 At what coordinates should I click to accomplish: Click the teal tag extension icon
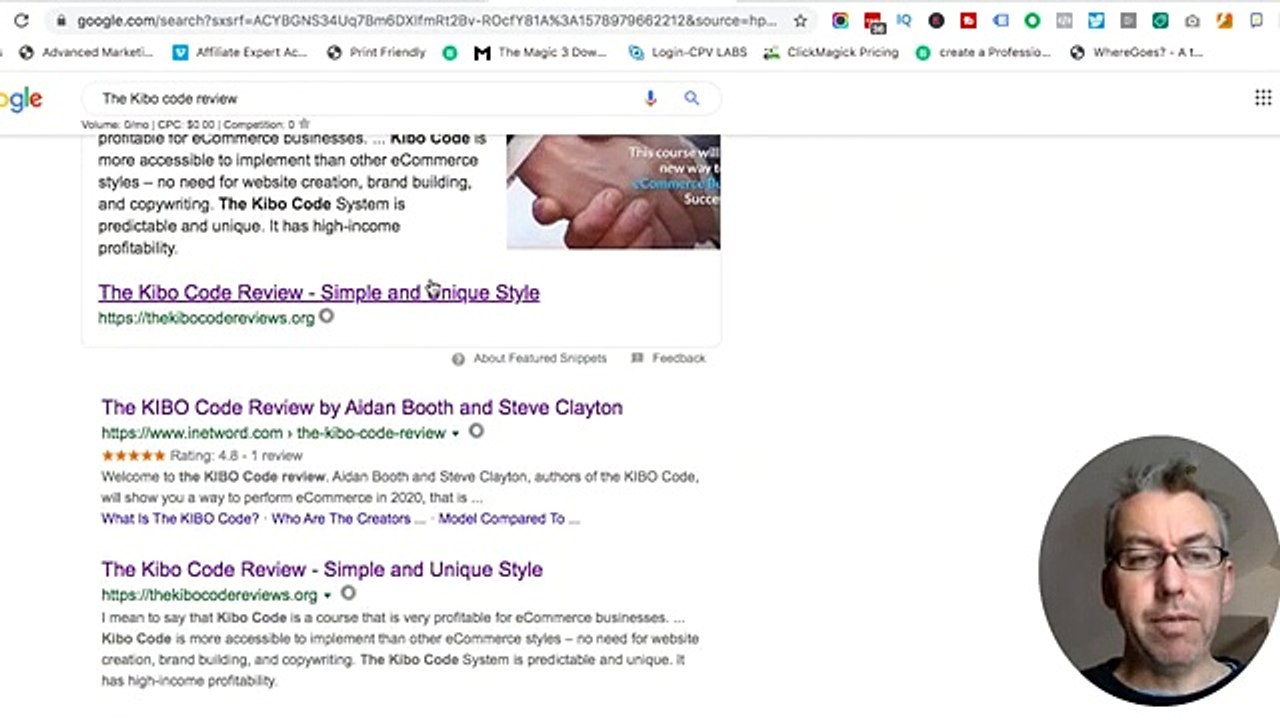coord(1160,20)
